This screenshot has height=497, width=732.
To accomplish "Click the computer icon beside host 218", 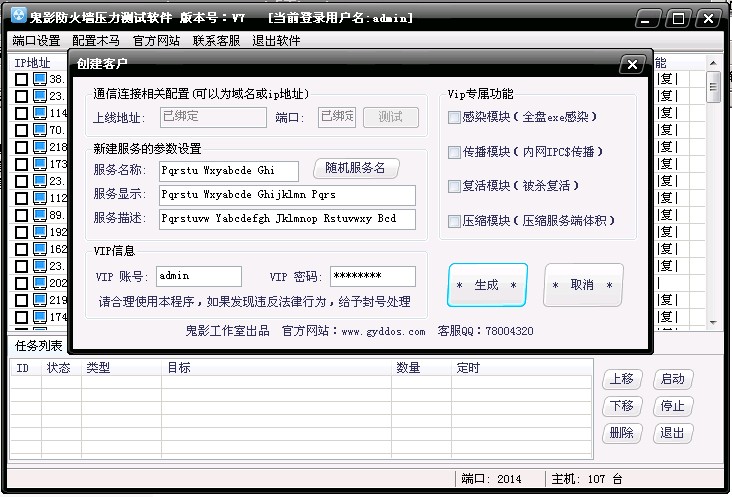I will click(x=40, y=147).
